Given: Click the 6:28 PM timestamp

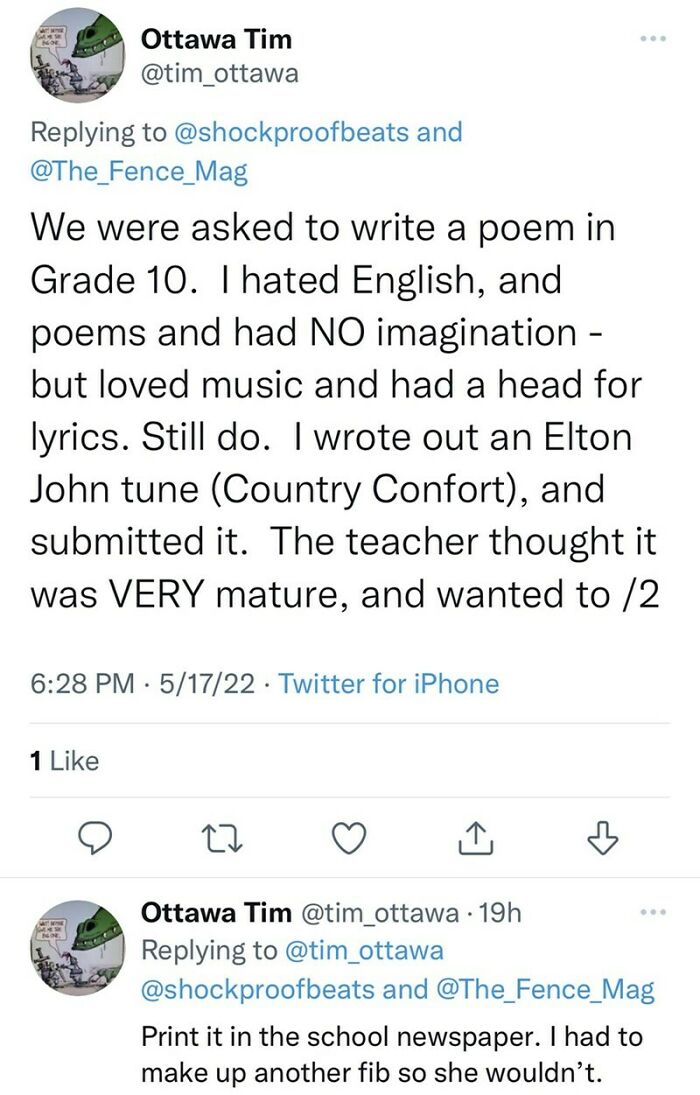Looking at the screenshot, I should 82,684.
